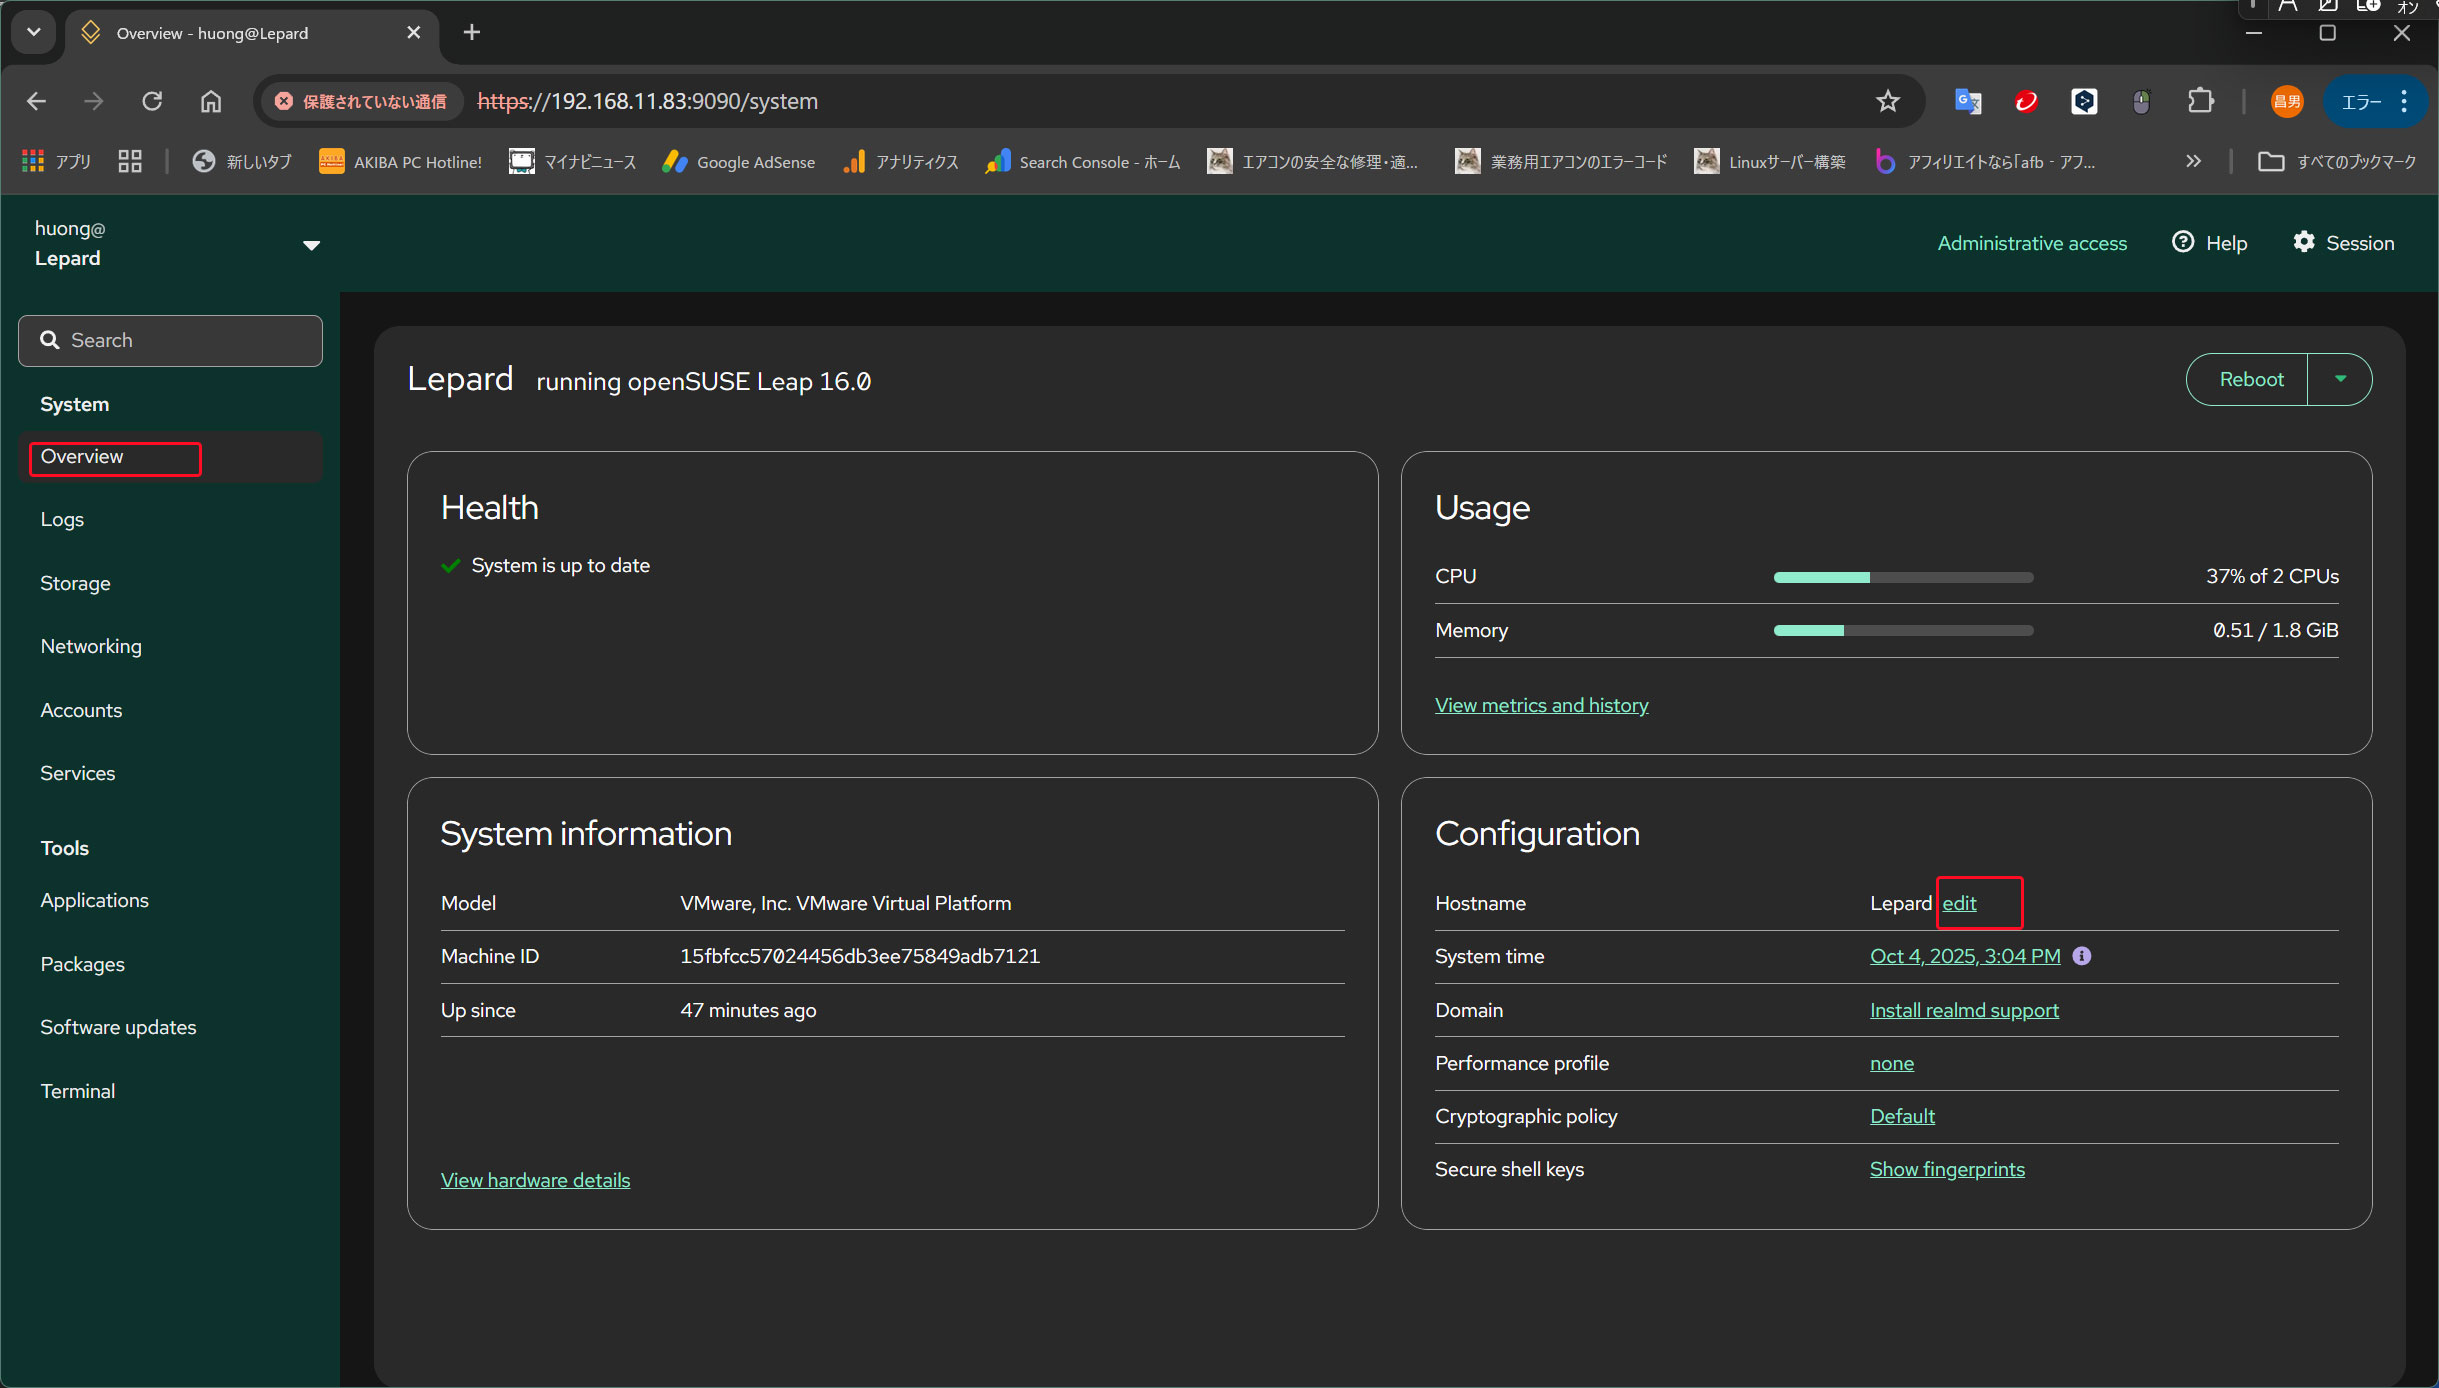Reload the page using refresh icon
Screen dimensions: 2439x1388
pos(152,101)
